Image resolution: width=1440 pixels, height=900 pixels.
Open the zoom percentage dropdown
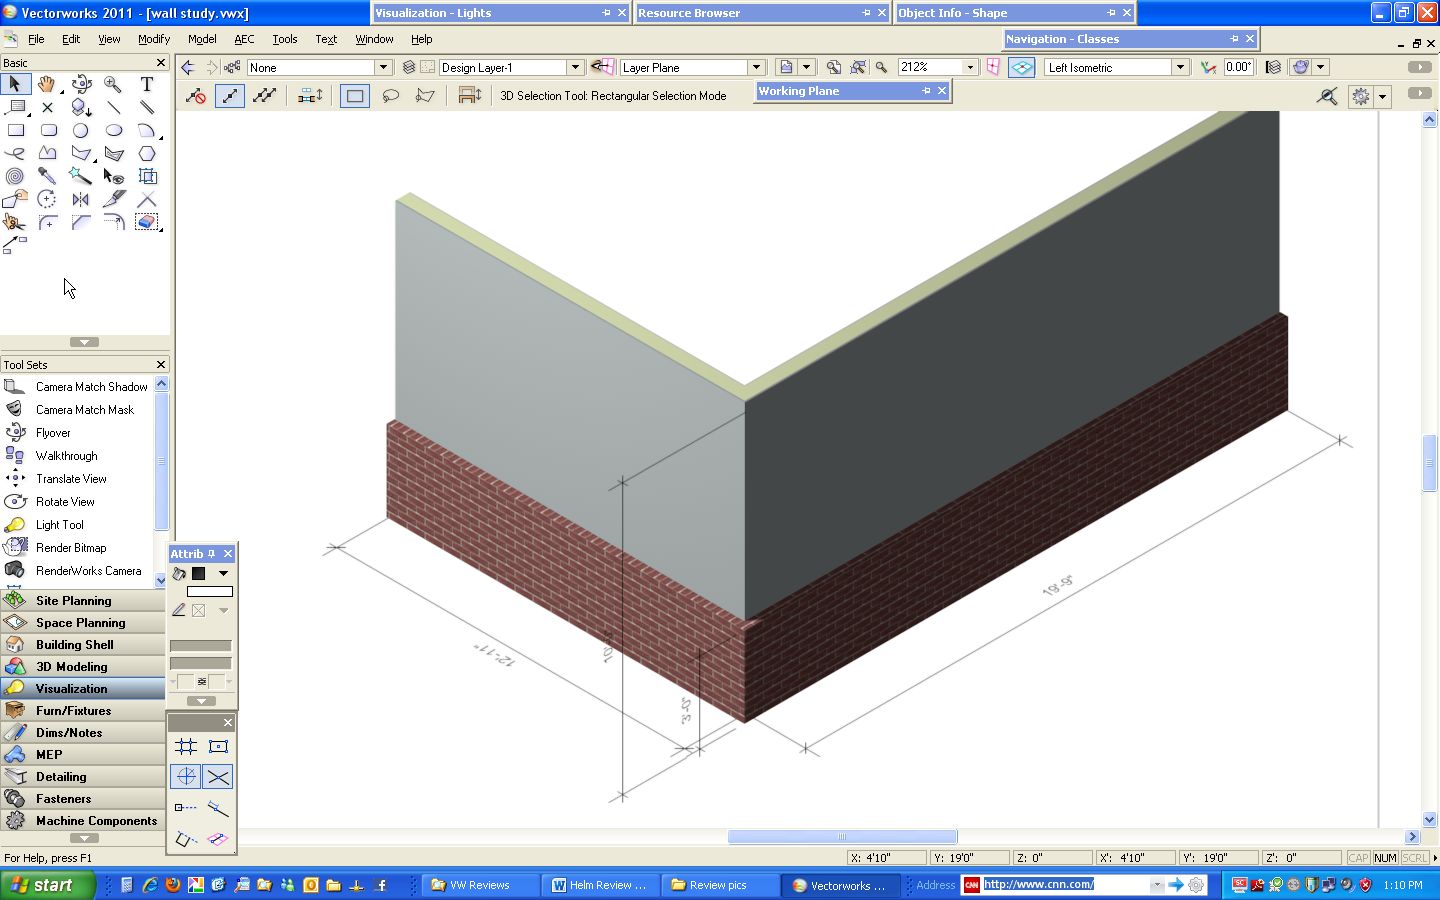coord(968,67)
